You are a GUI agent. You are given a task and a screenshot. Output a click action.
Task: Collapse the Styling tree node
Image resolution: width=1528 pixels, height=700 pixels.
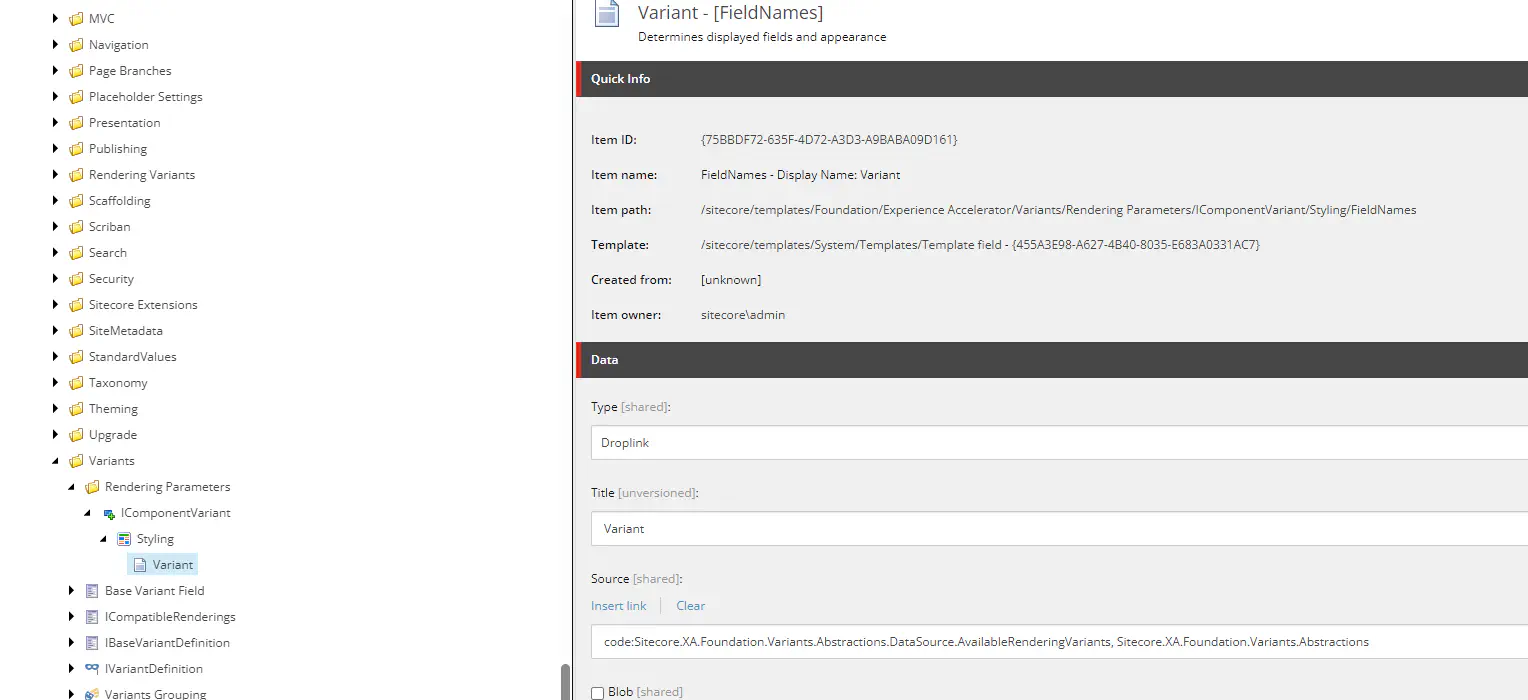coord(104,539)
